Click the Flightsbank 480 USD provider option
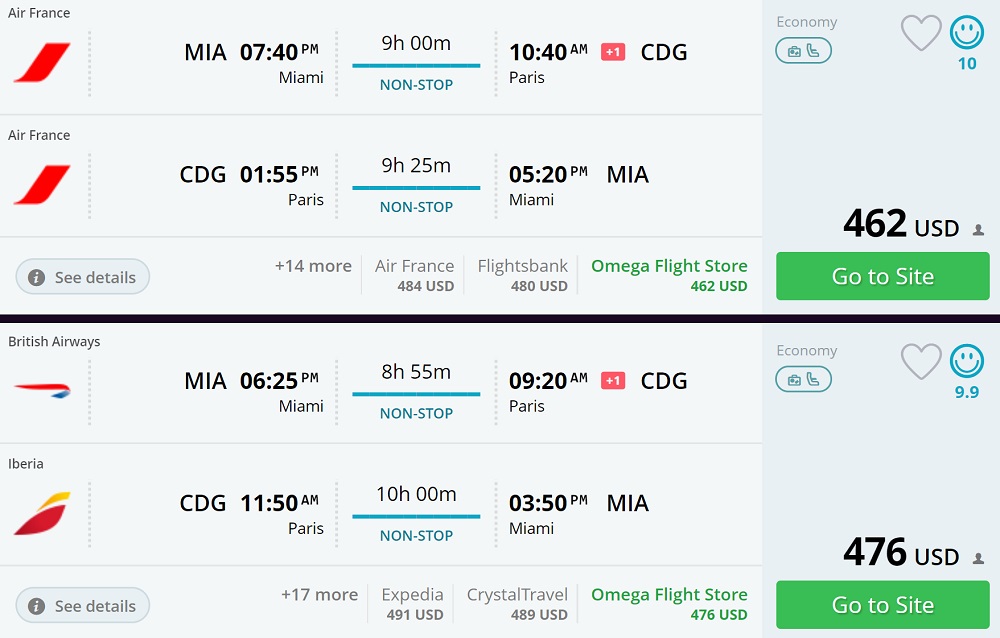The height and width of the screenshot is (638, 1000). (x=522, y=276)
